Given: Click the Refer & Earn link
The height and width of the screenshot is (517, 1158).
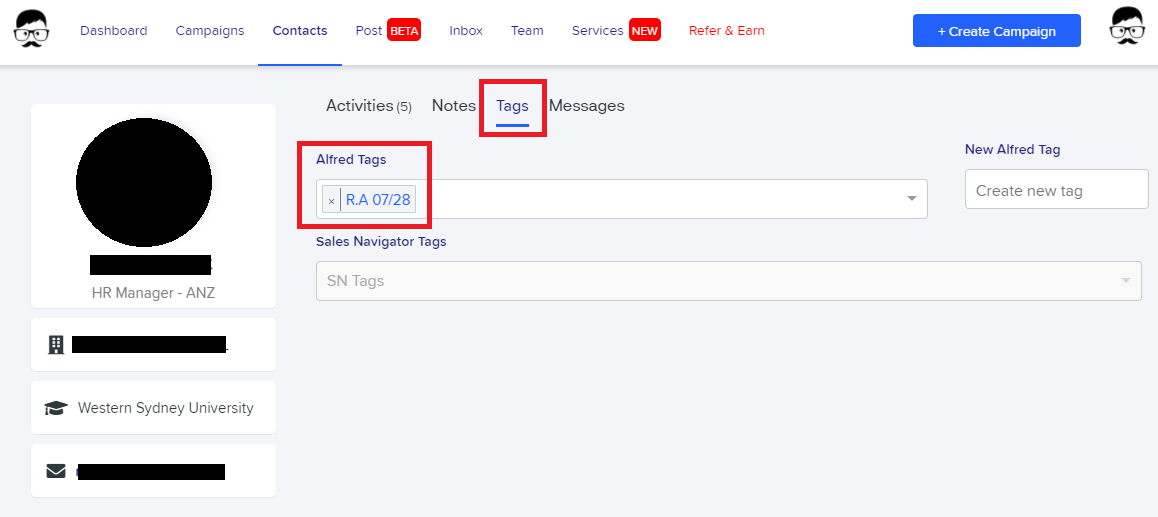Looking at the screenshot, I should click(x=727, y=30).
